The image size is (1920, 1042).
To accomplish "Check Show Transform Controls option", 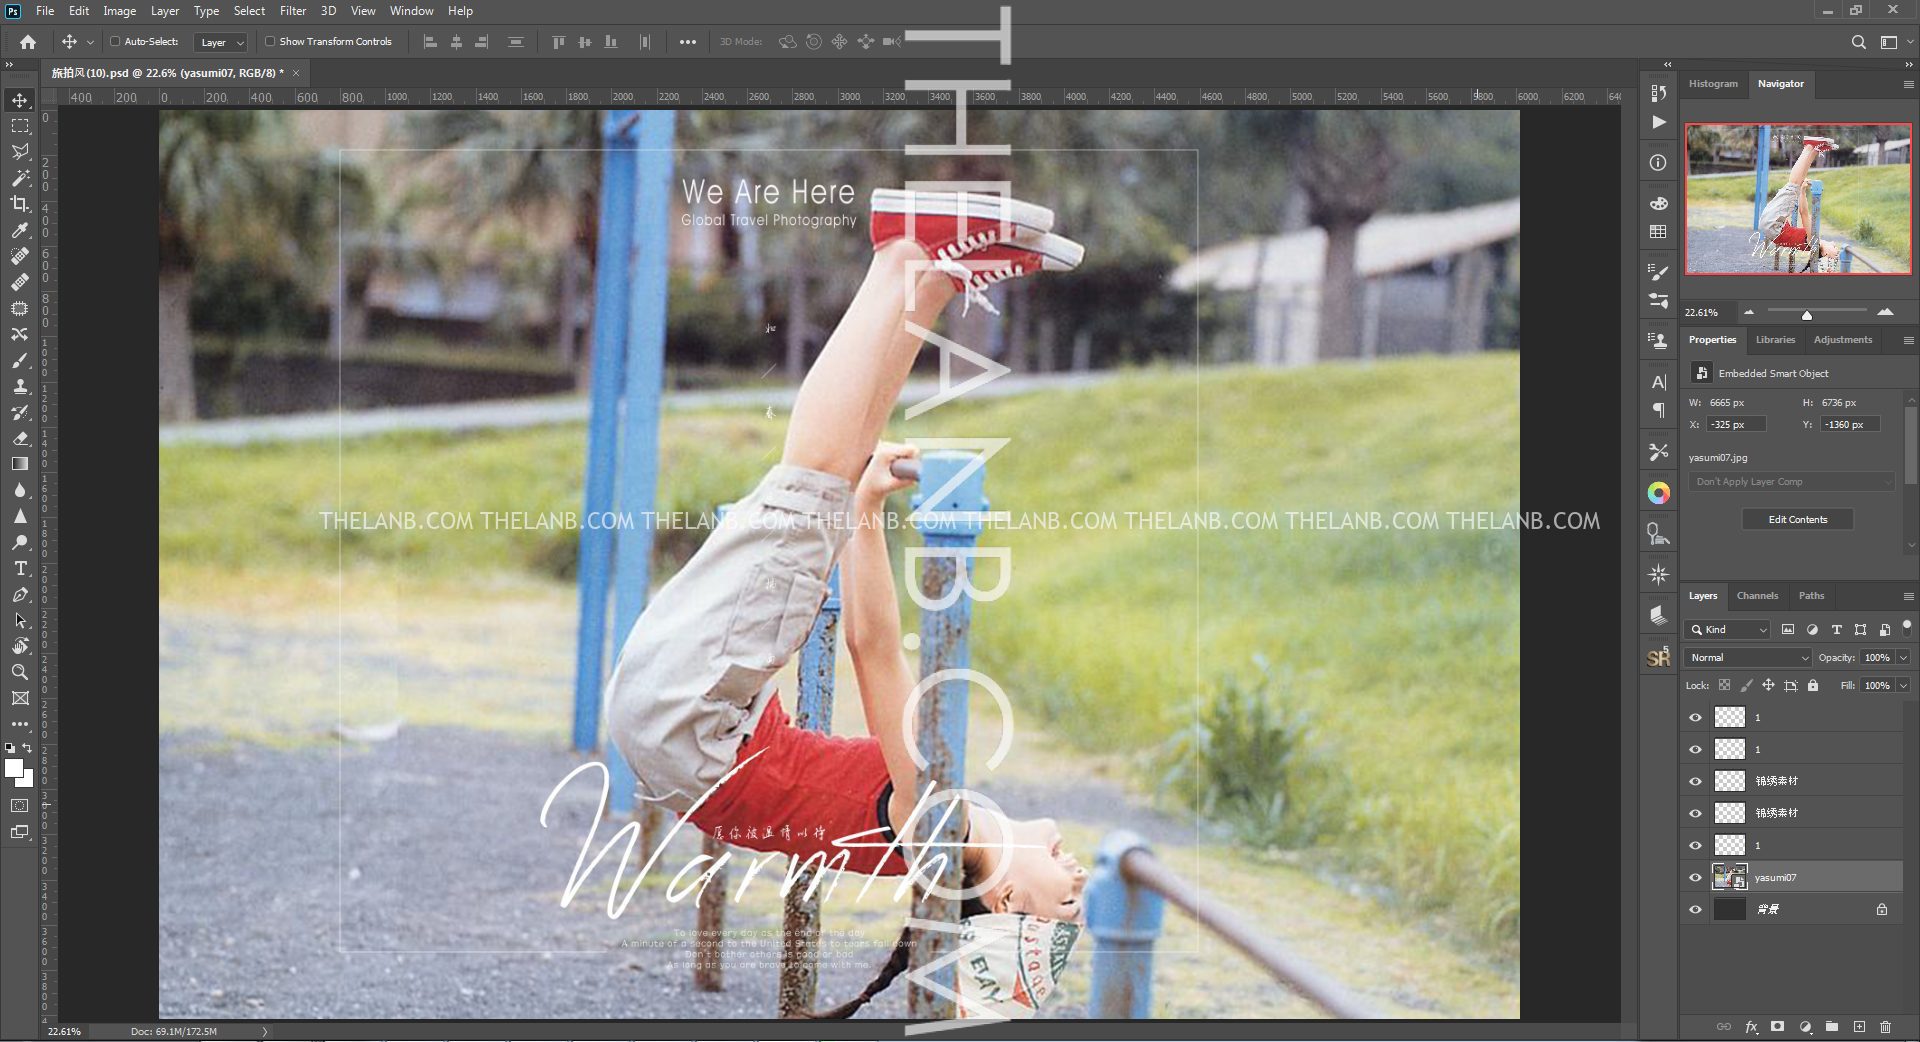I will (270, 42).
